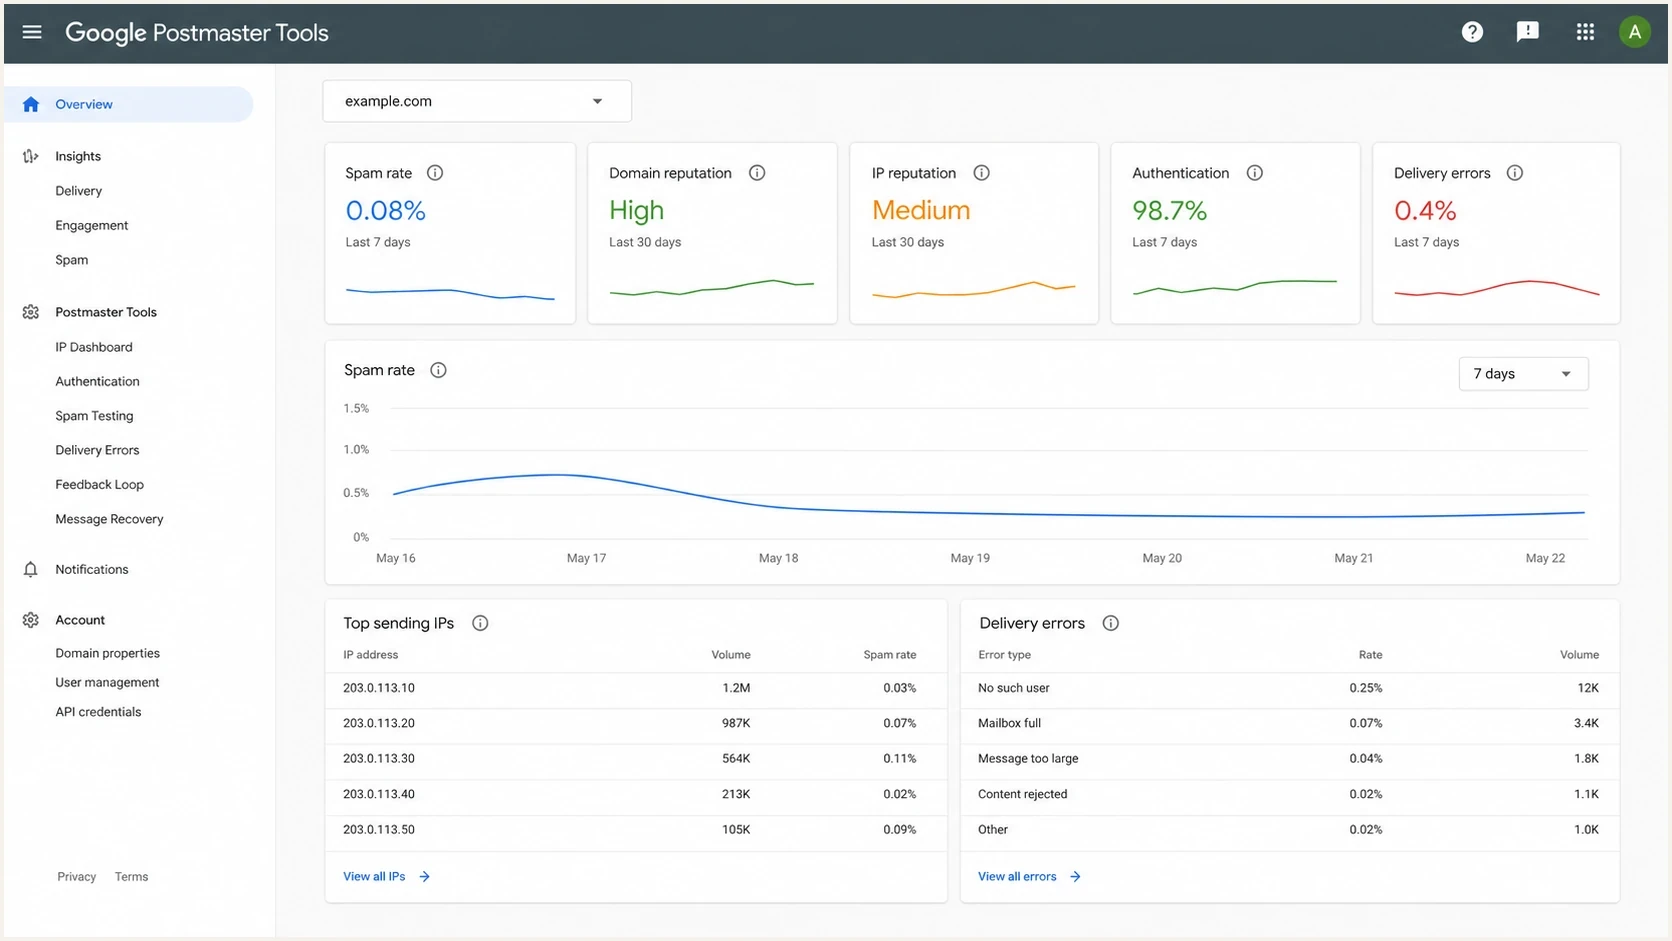This screenshot has width=1672, height=941.
Task: Click View all errors link
Action: pos(1017,876)
